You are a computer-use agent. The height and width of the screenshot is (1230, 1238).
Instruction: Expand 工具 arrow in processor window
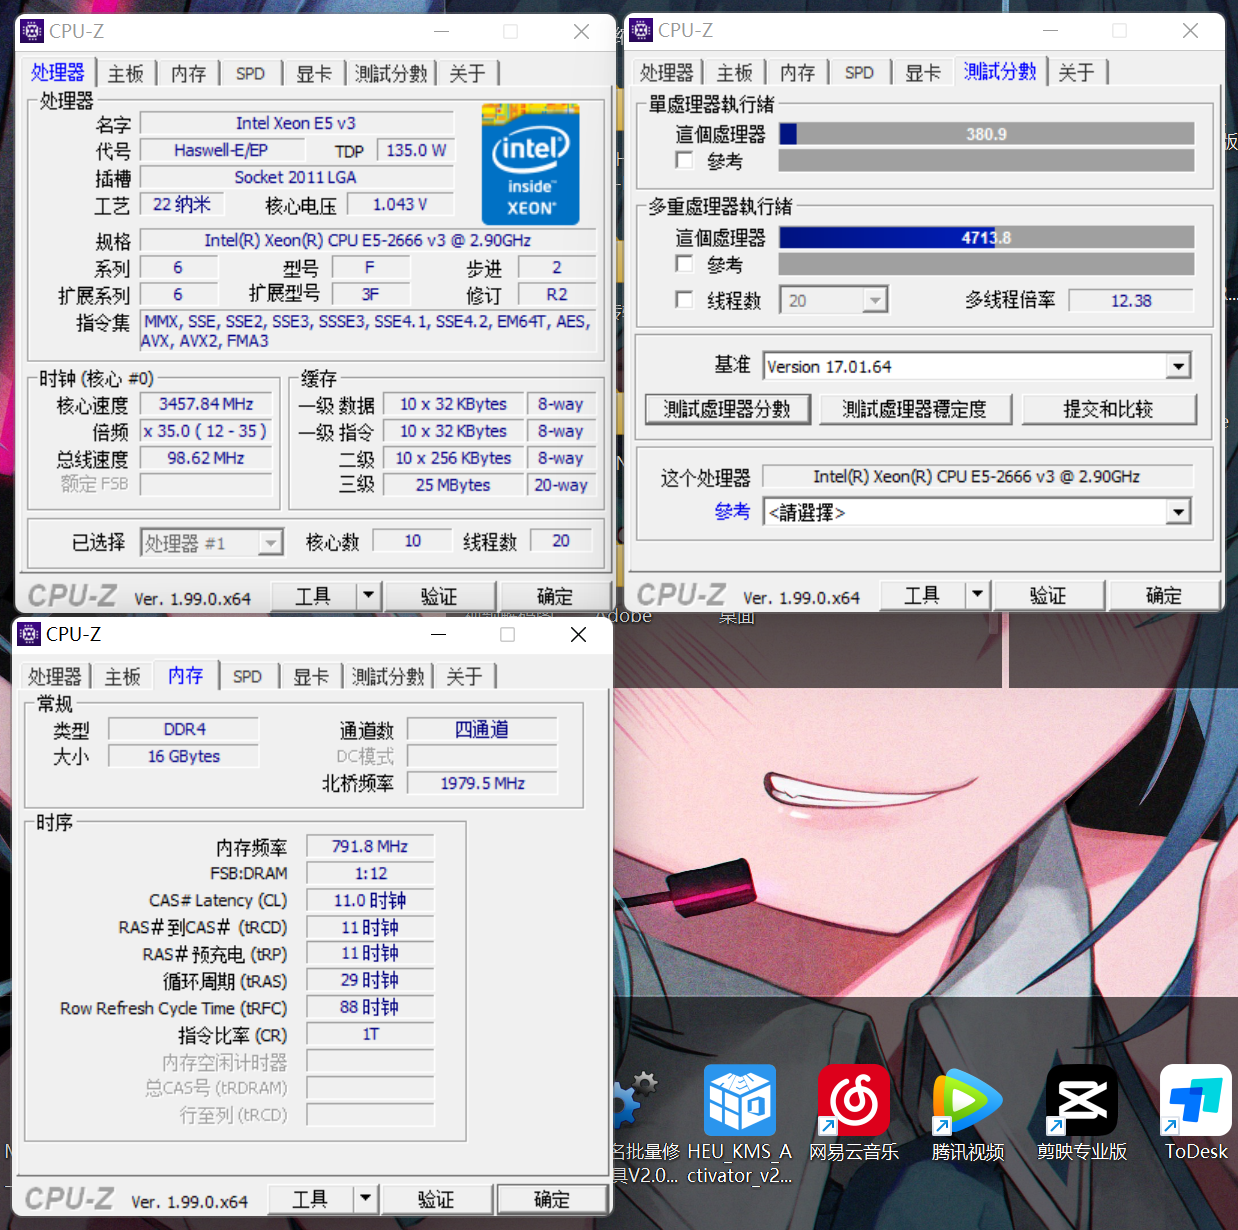click(x=368, y=596)
